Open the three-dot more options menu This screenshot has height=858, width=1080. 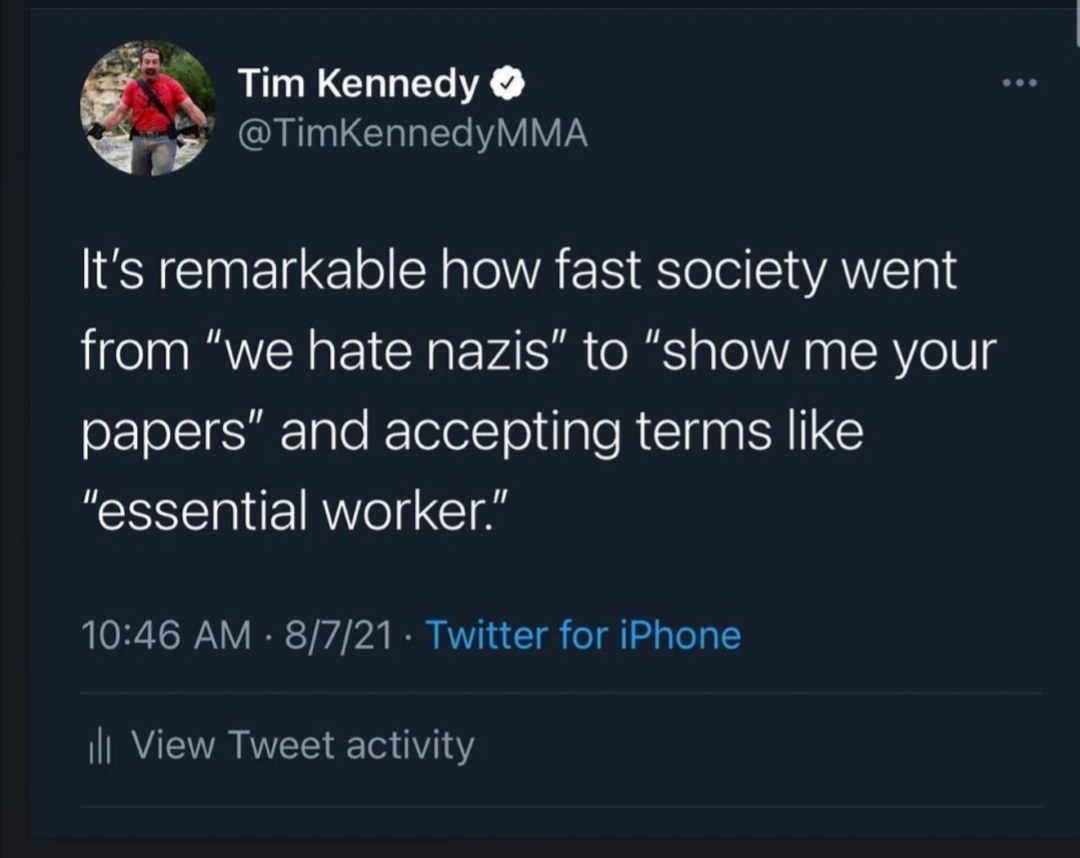point(1020,82)
